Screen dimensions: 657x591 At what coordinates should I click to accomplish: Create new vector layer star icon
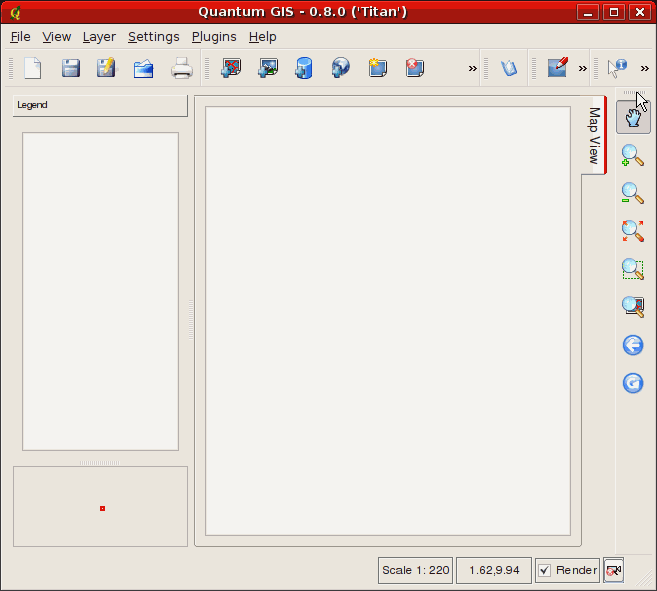[378, 68]
